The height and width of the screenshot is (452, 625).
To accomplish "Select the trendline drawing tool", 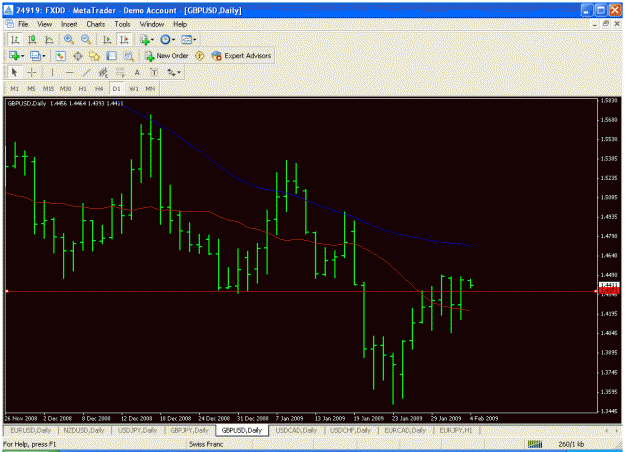I will coord(86,73).
